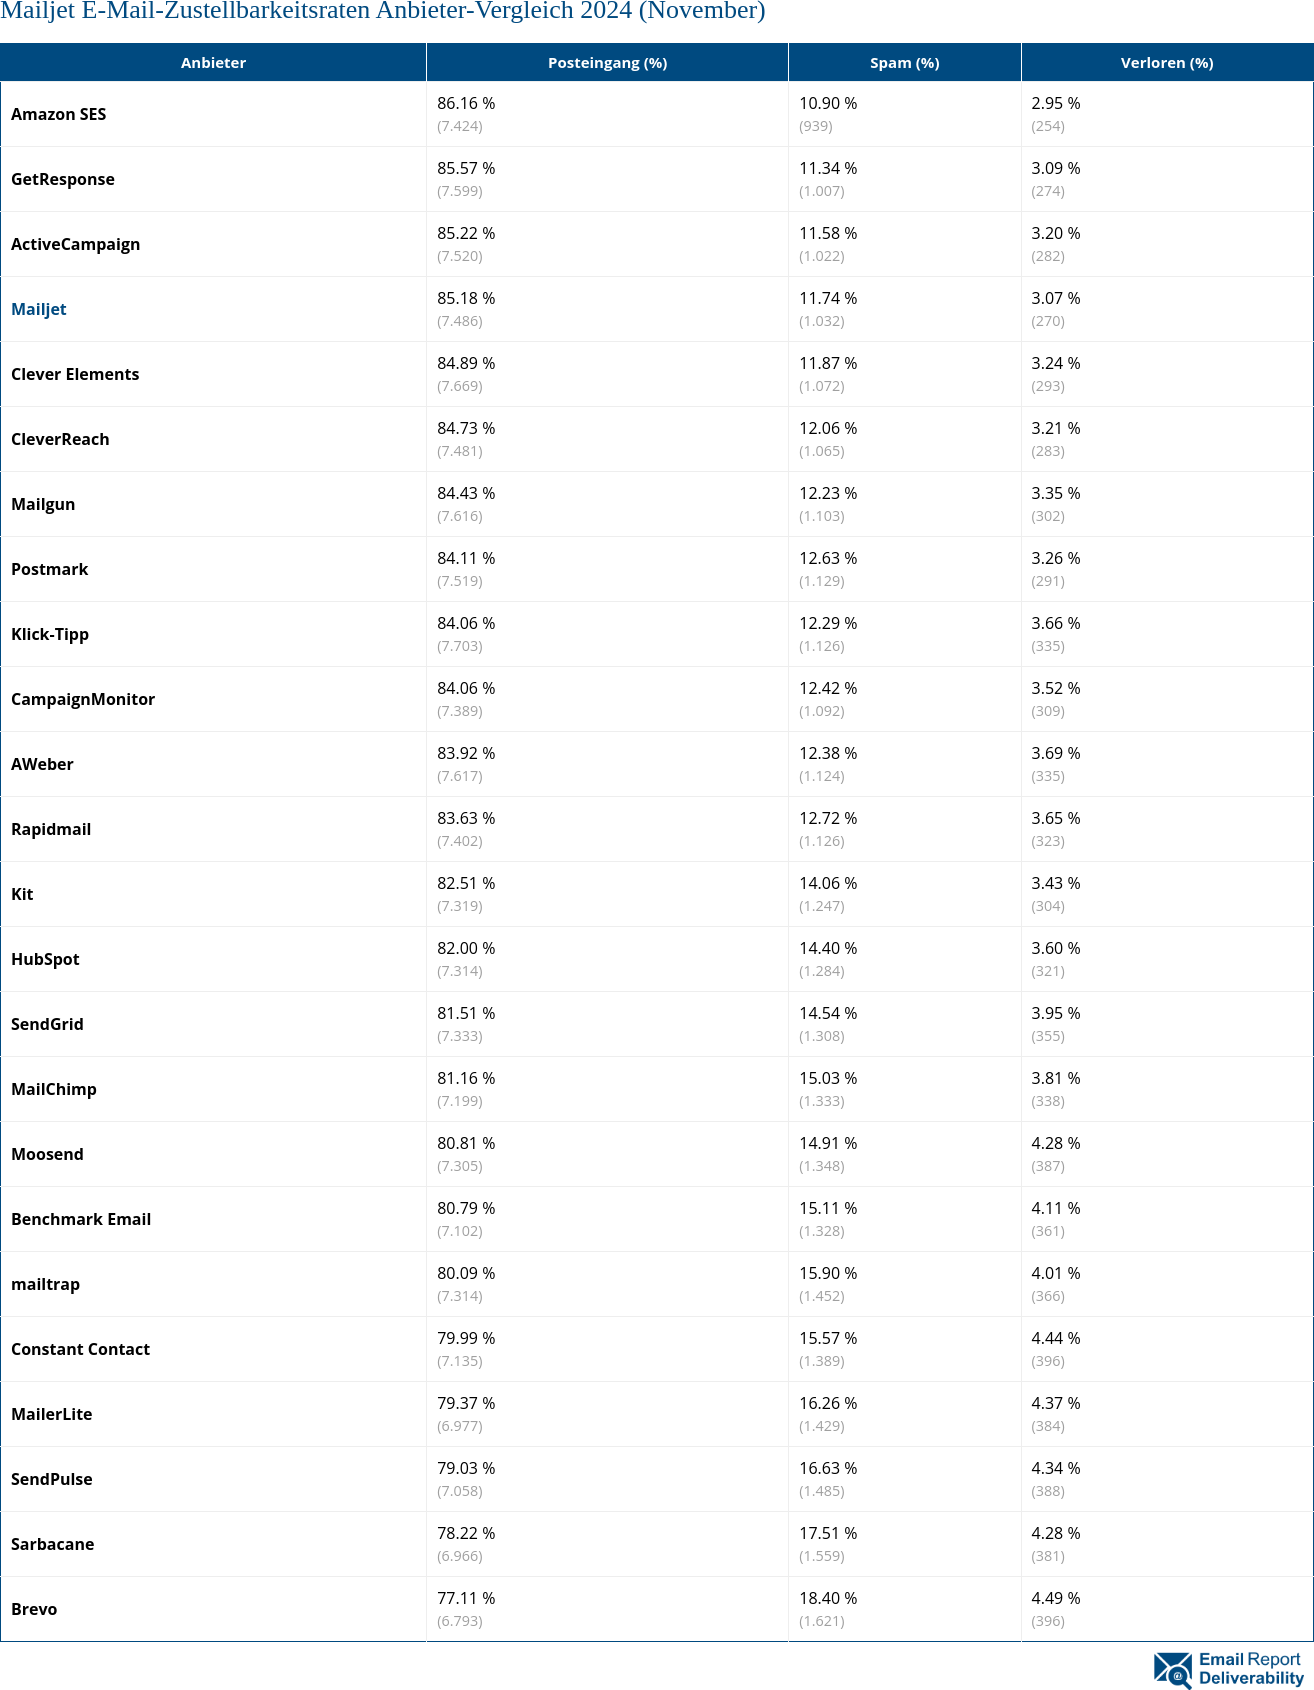
Task: Click the MailChimp provider name
Action: click(x=54, y=1089)
